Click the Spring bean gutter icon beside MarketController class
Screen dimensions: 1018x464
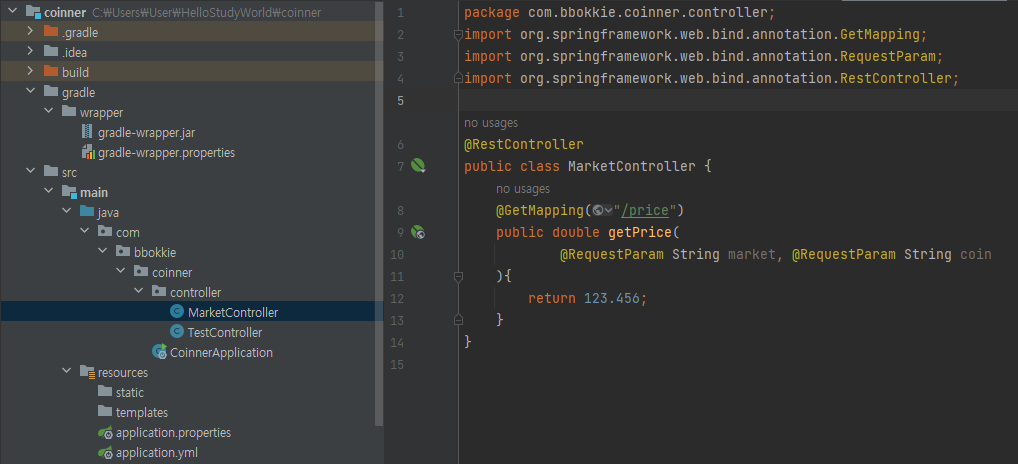[418, 165]
